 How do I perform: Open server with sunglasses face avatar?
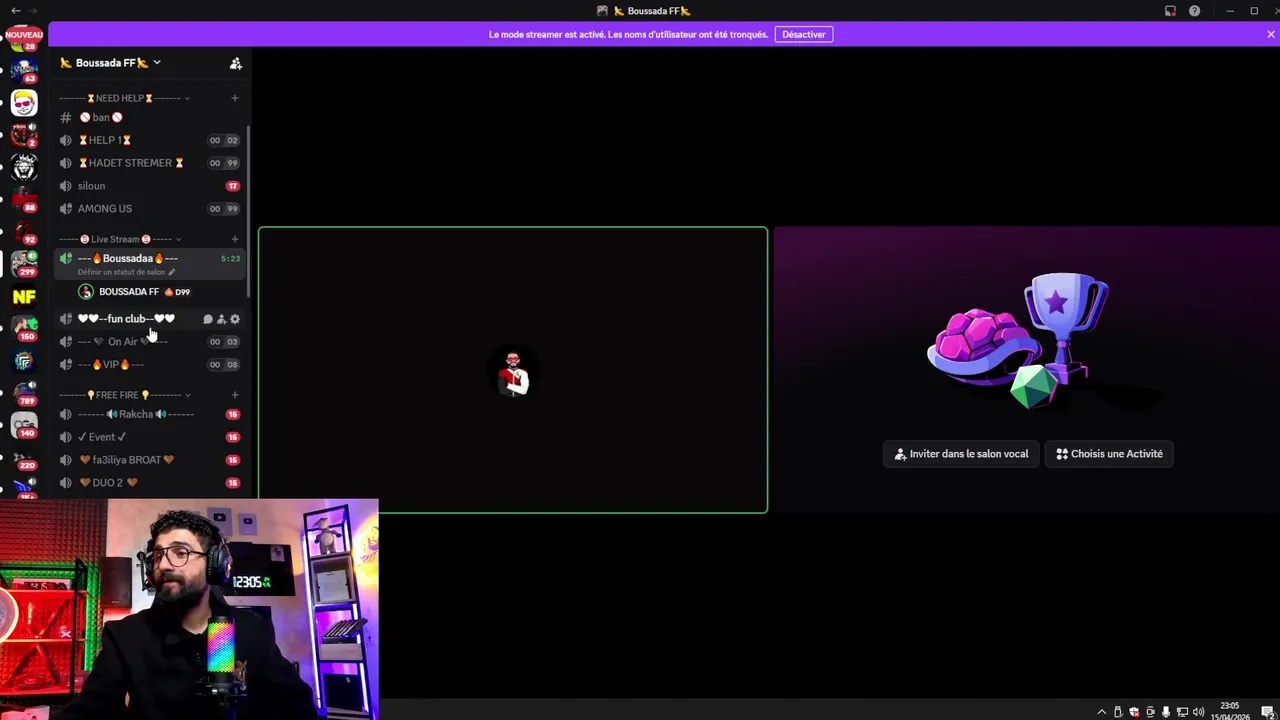[x=24, y=103]
